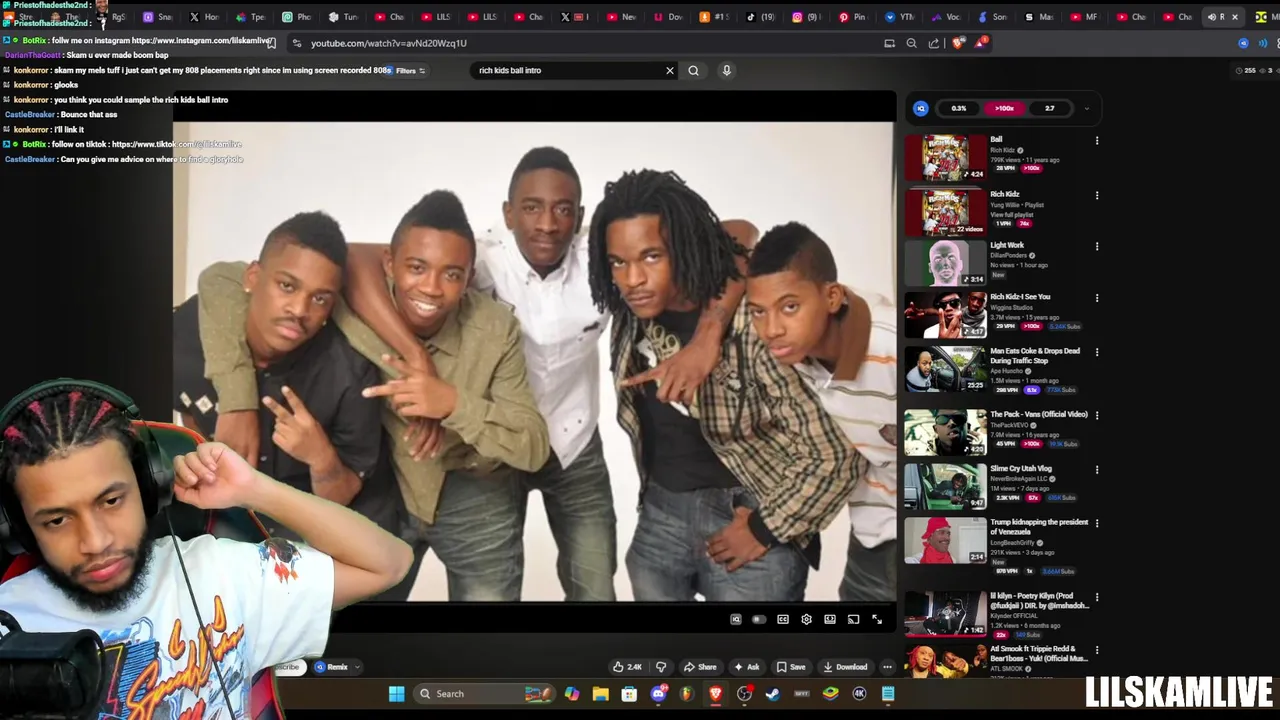The image size is (1280, 720).
Task: Open 'The Pack - Vans (Official Video)' title
Action: coord(1039,414)
